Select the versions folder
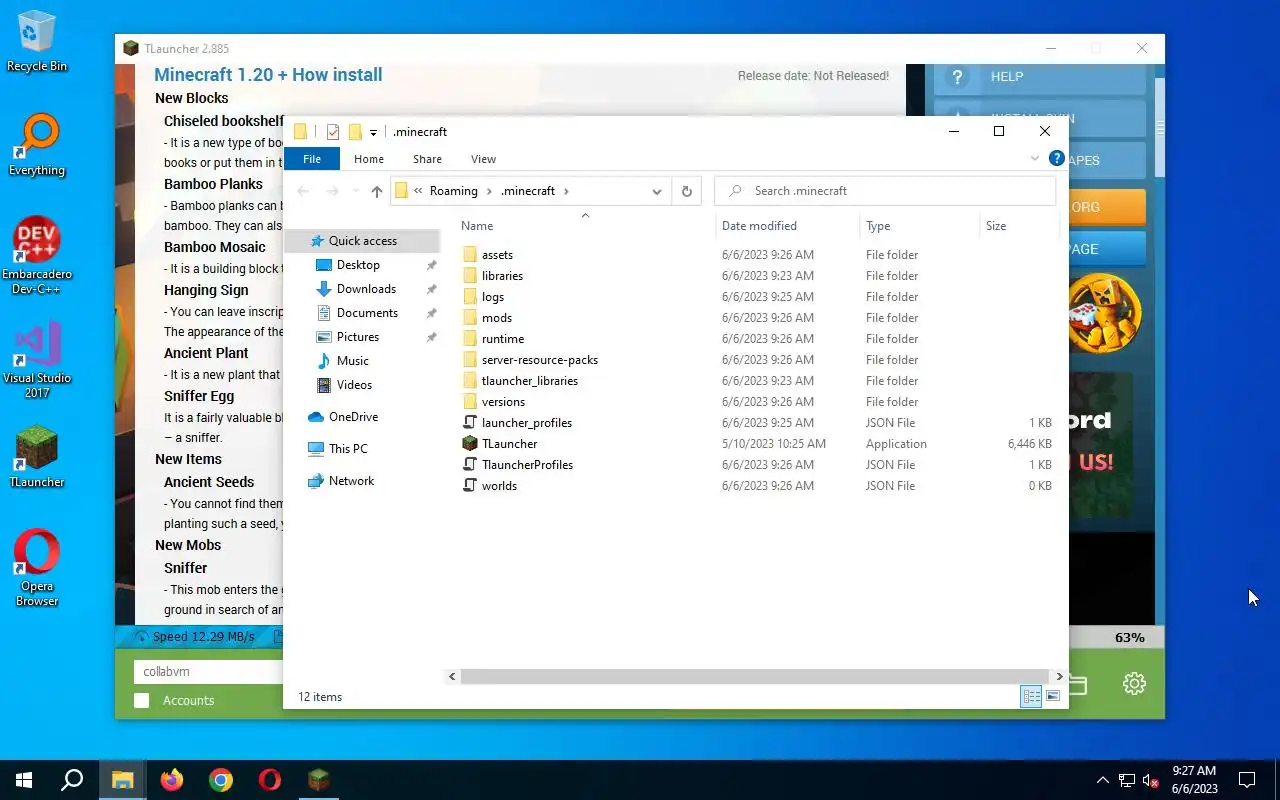Viewport: 1280px width, 800px height. pos(503,402)
